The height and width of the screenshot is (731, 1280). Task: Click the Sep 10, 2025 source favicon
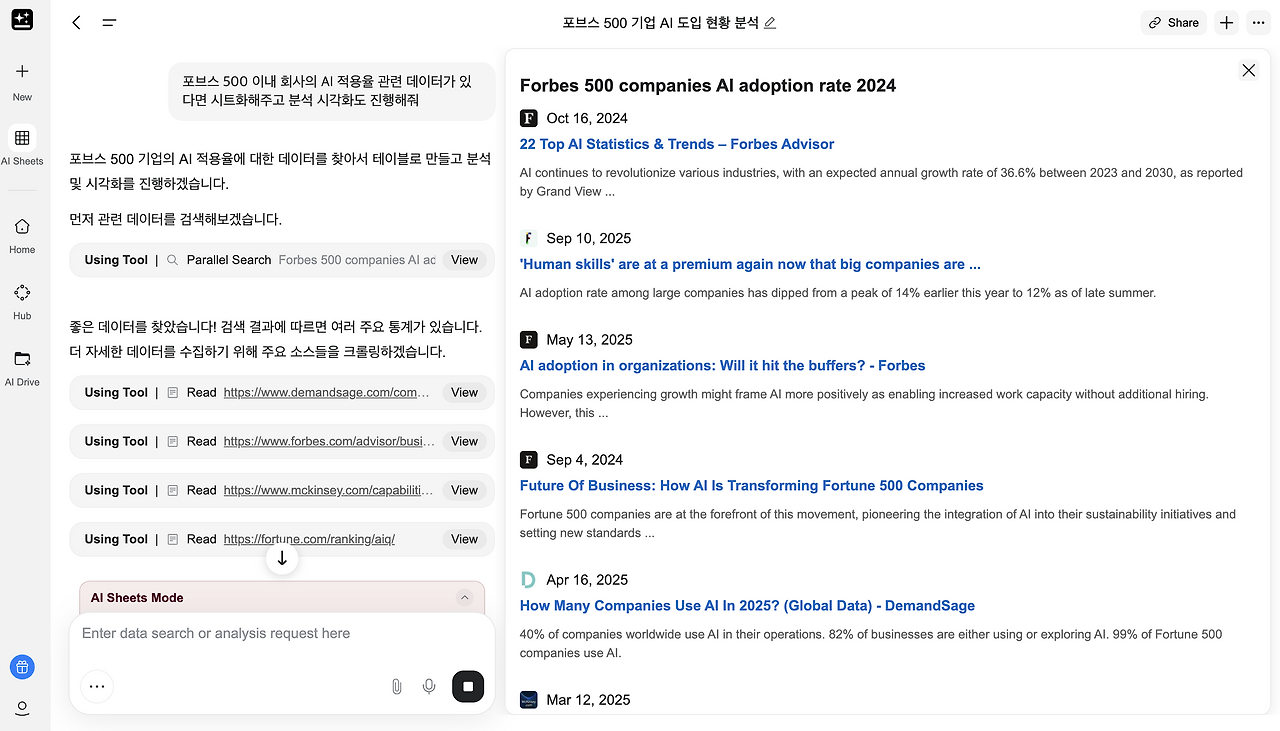(529, 238)
